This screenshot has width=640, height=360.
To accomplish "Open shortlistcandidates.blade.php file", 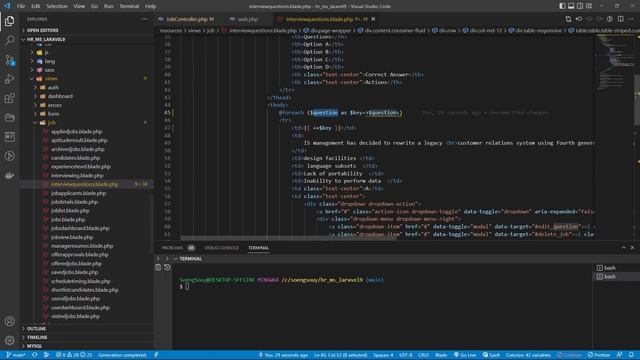I will pos(84,290).
